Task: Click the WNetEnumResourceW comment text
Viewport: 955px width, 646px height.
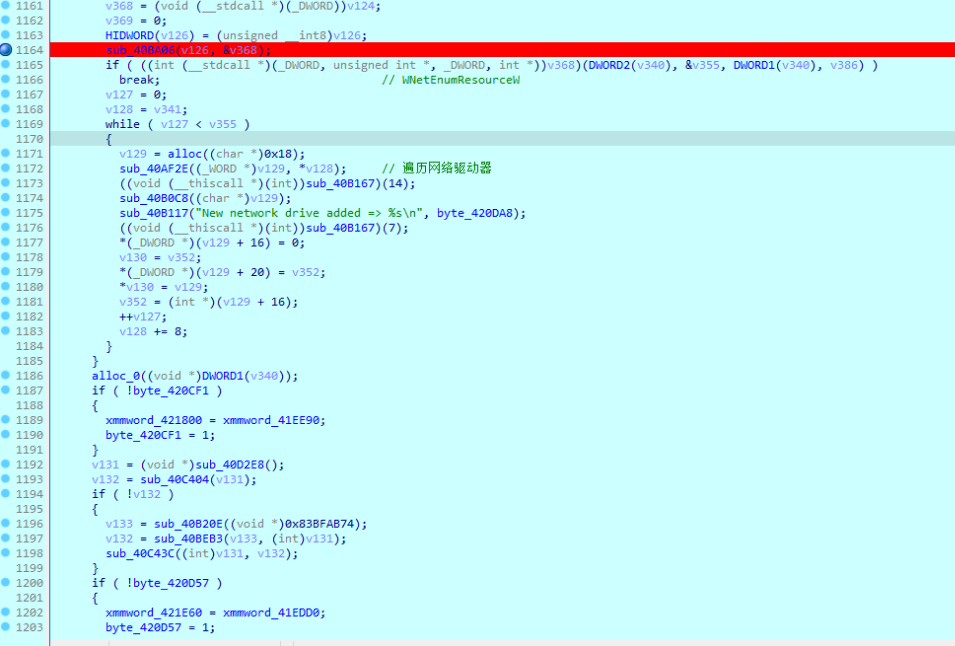Action: (460, 80)
